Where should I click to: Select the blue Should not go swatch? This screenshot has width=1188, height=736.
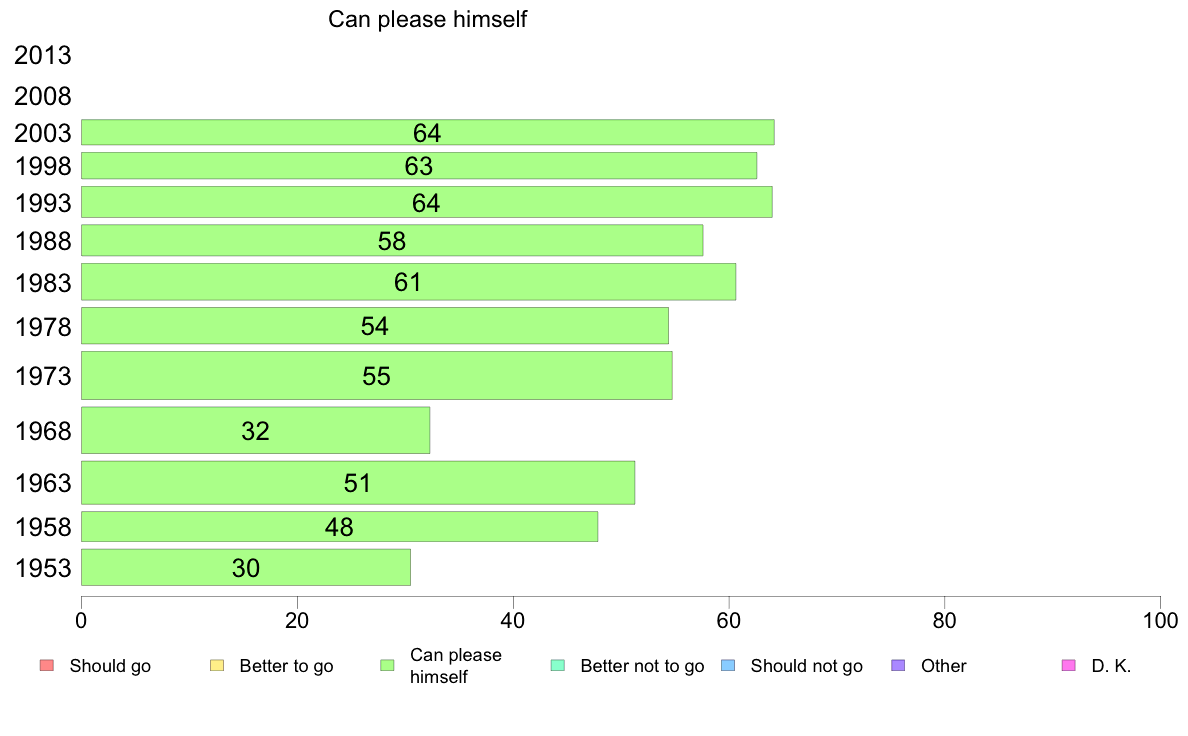tap(728, 666)
